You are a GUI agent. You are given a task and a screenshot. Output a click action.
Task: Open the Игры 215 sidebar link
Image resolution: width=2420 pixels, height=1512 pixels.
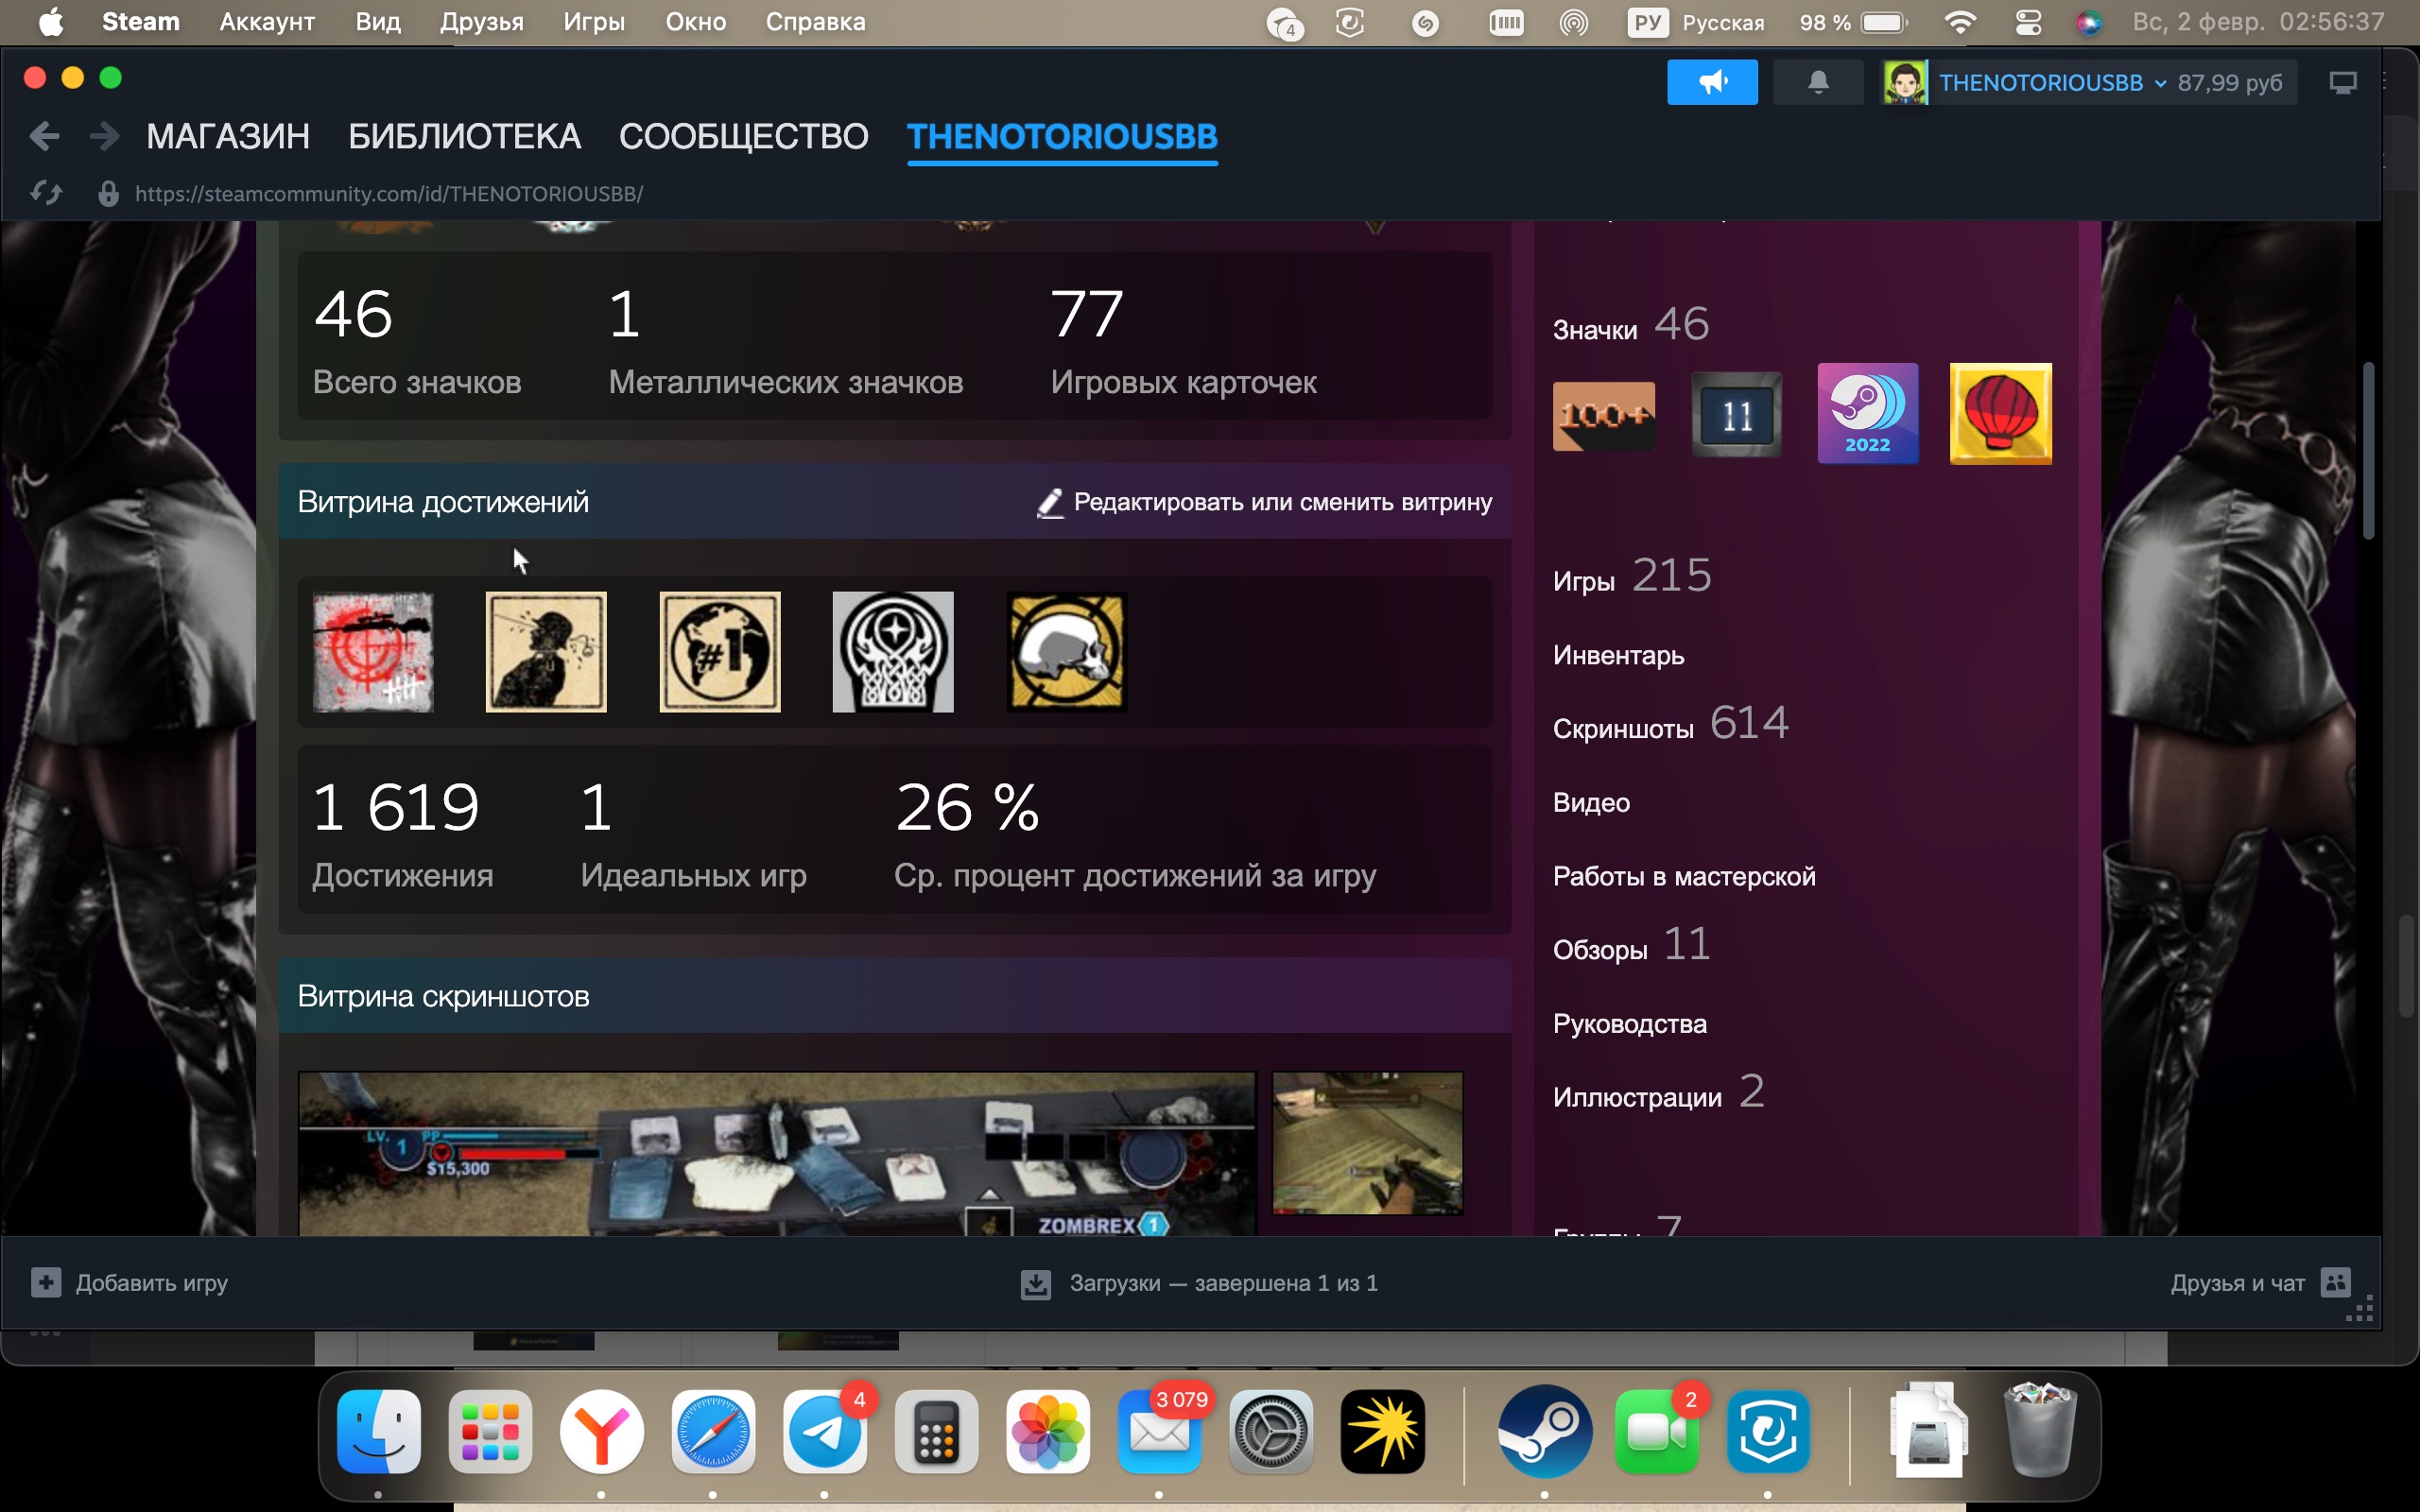pyautogui.click(x=1632, y=577)
